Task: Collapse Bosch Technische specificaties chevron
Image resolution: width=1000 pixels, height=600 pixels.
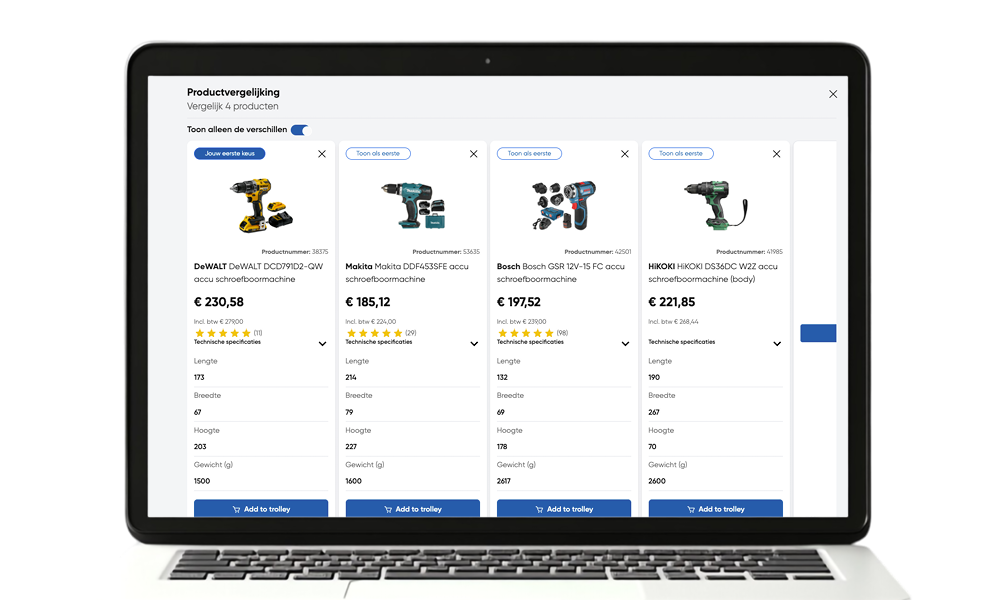Action: pyautogui.click(x=626, y=344)
